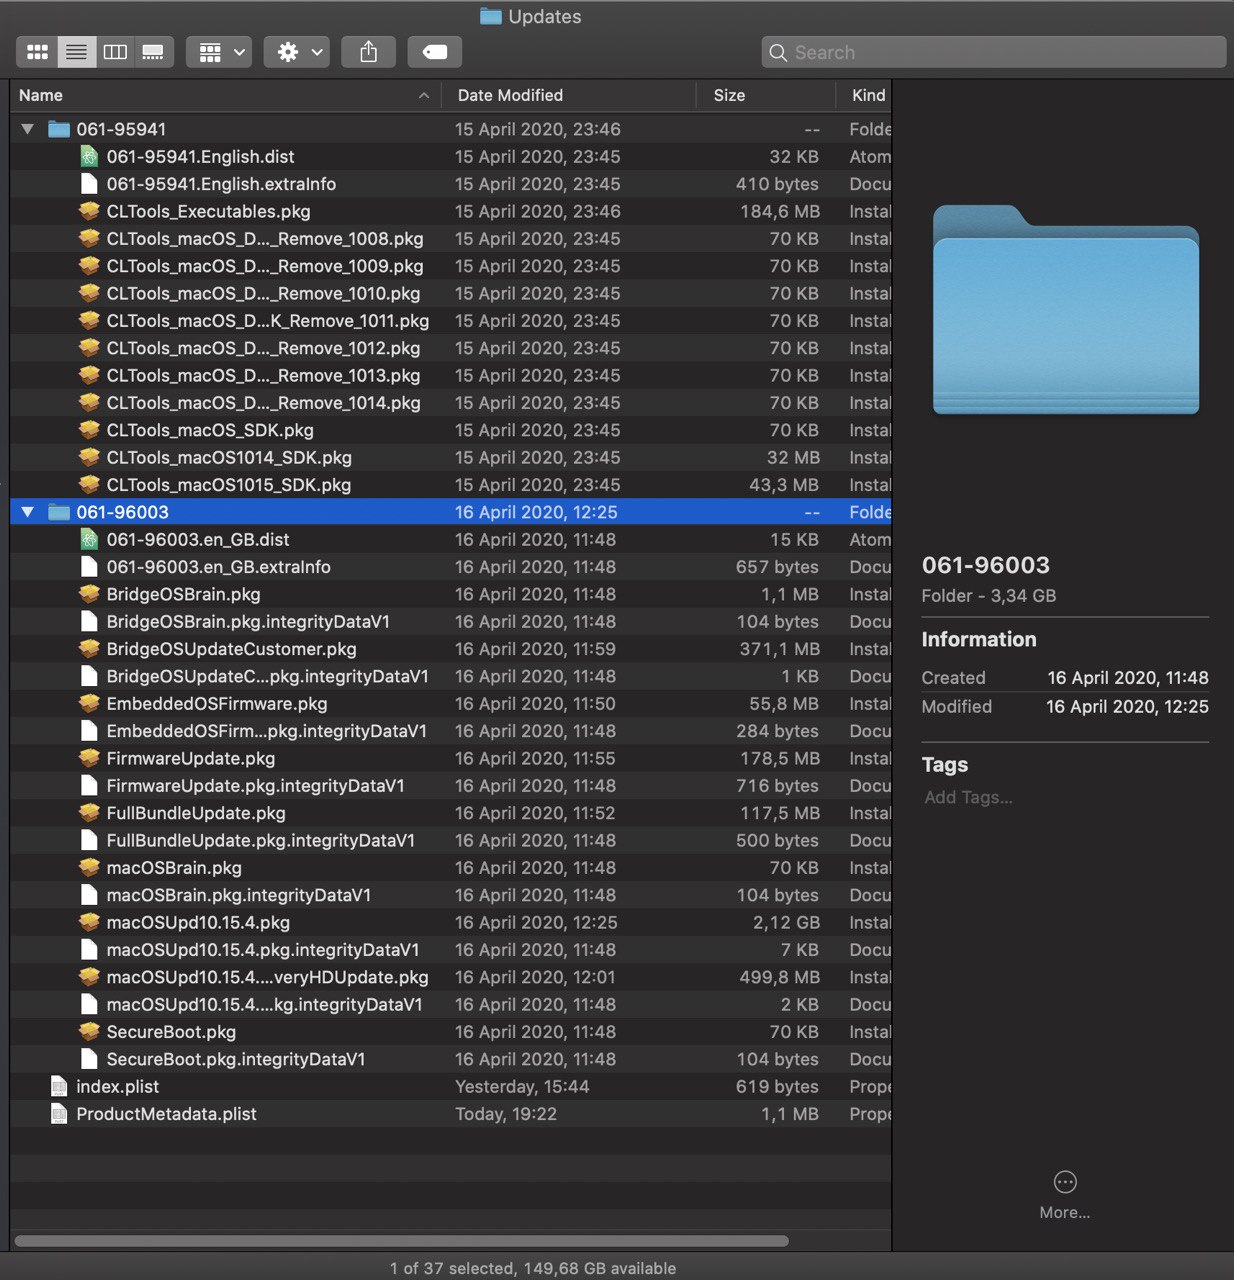
Task: Select the BridgeOSBrain.pkg package icon
Action: click(89, 594)
